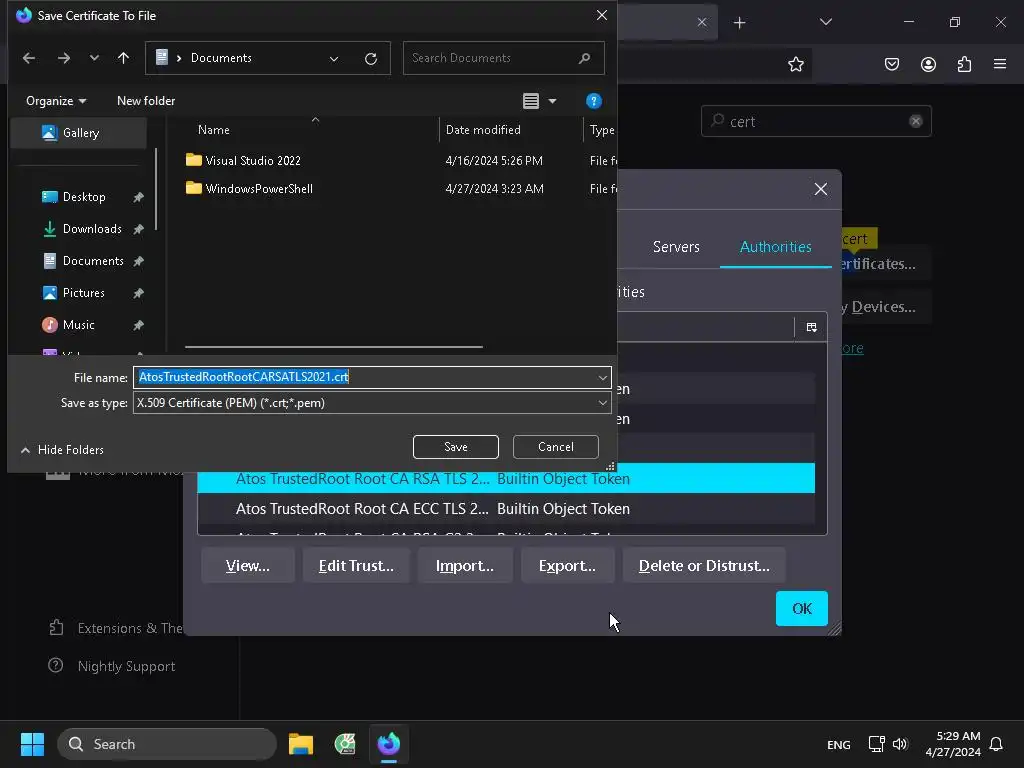Click Edit Trust... button
Viewport: 1024px width, 768px height.
356,566
